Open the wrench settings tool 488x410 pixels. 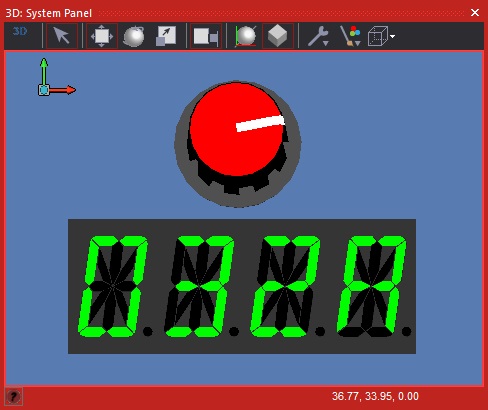[x=316, y=36]
